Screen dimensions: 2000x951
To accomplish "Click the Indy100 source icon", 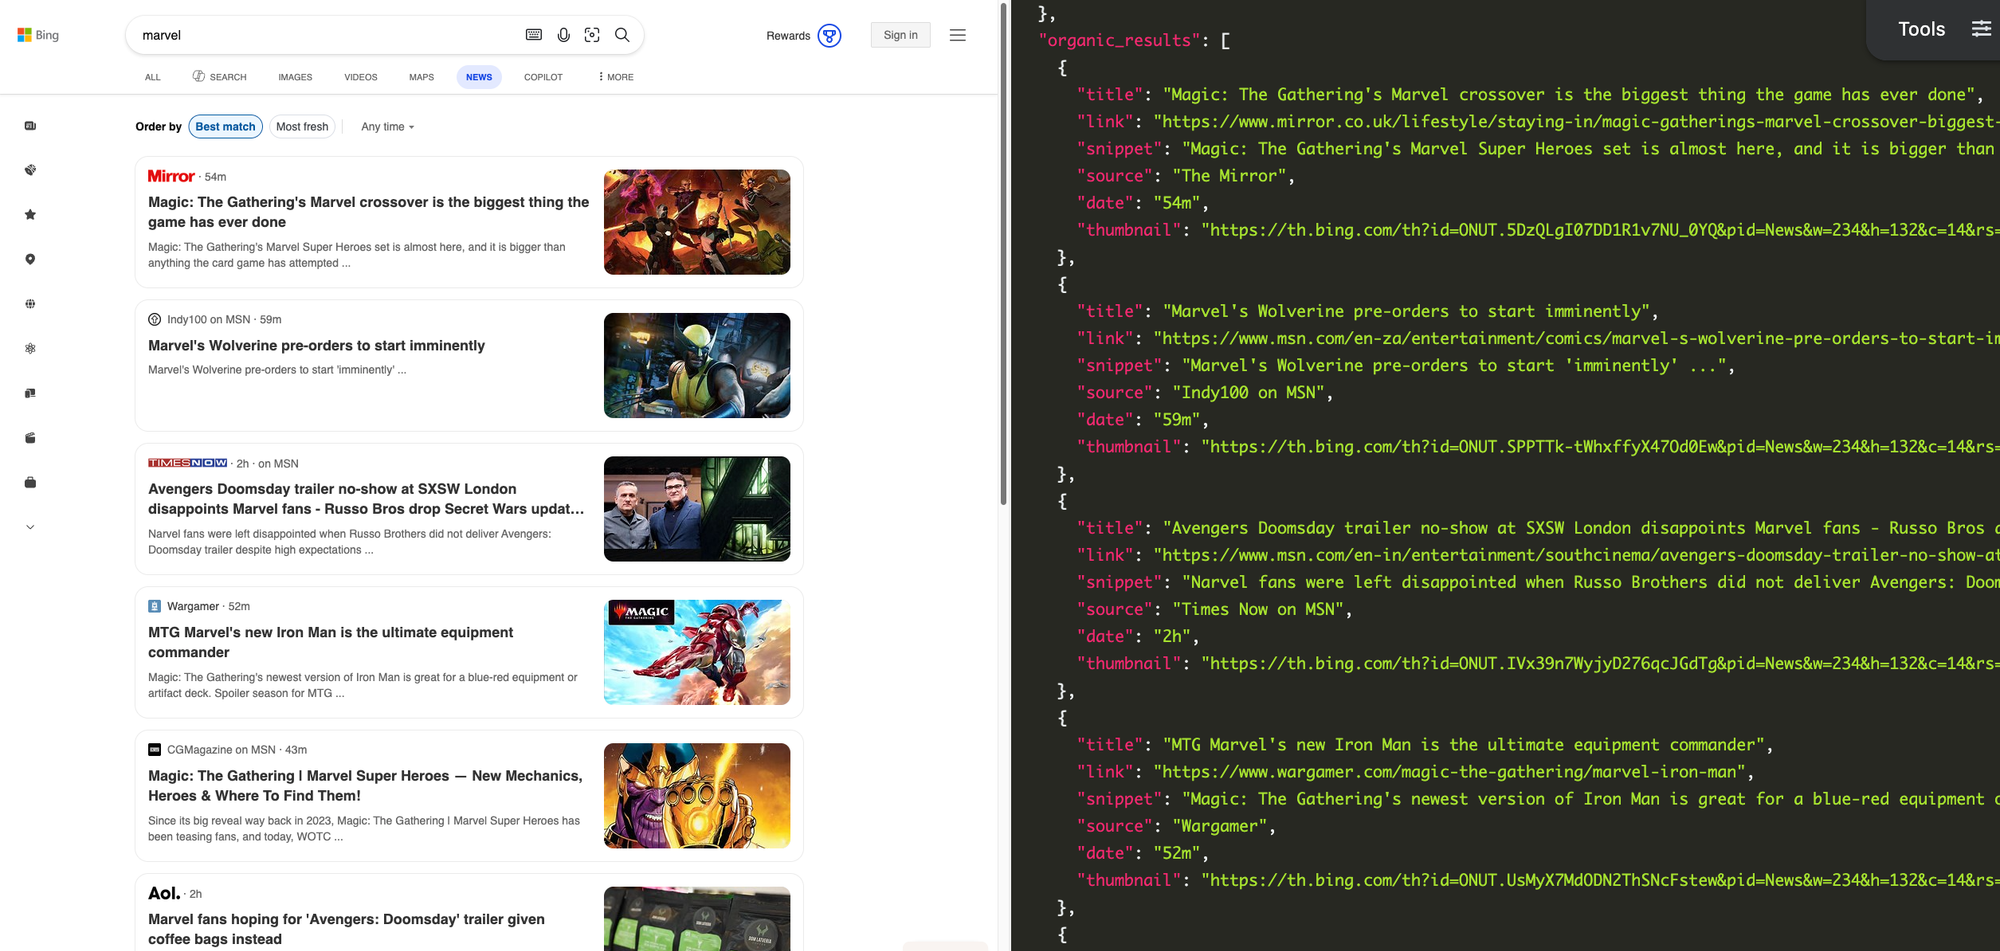I will [155, 320].
